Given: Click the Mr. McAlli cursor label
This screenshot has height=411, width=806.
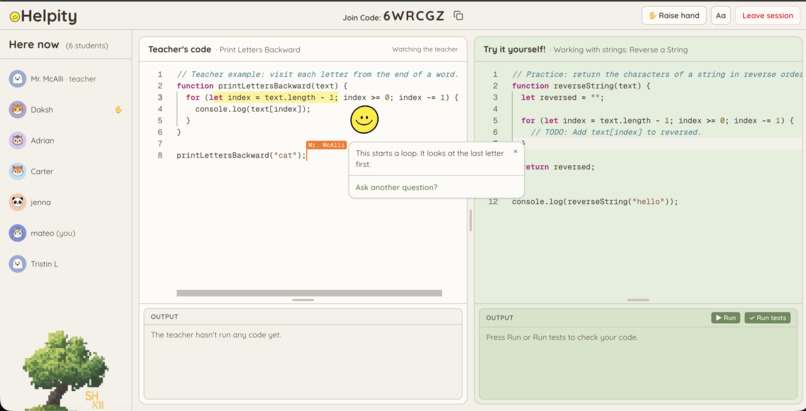Looking at the screenshot, I should point(326,145).
